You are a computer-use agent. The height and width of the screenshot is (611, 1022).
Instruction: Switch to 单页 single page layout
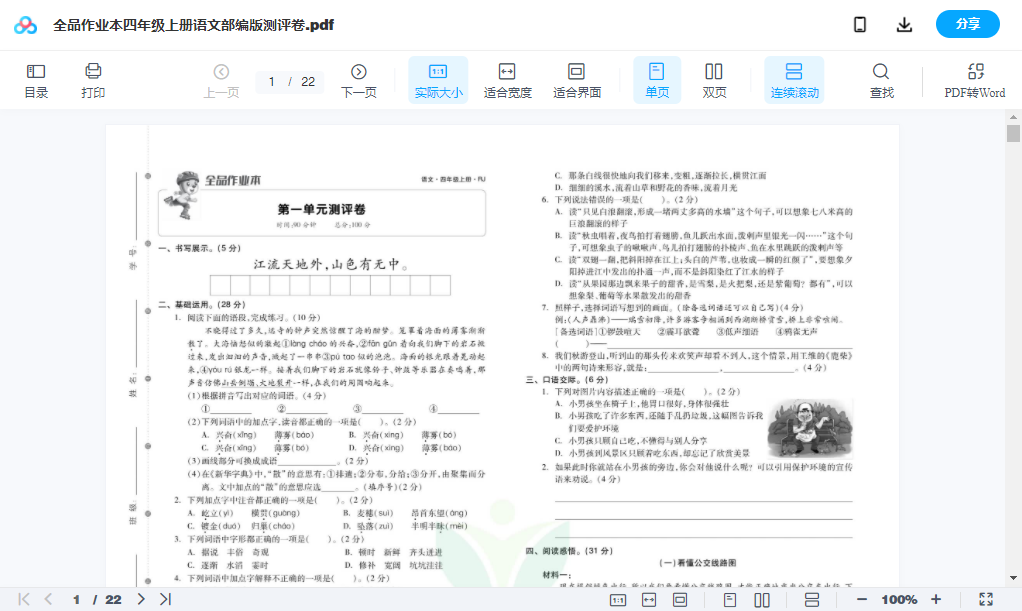[x=657, y=80]
